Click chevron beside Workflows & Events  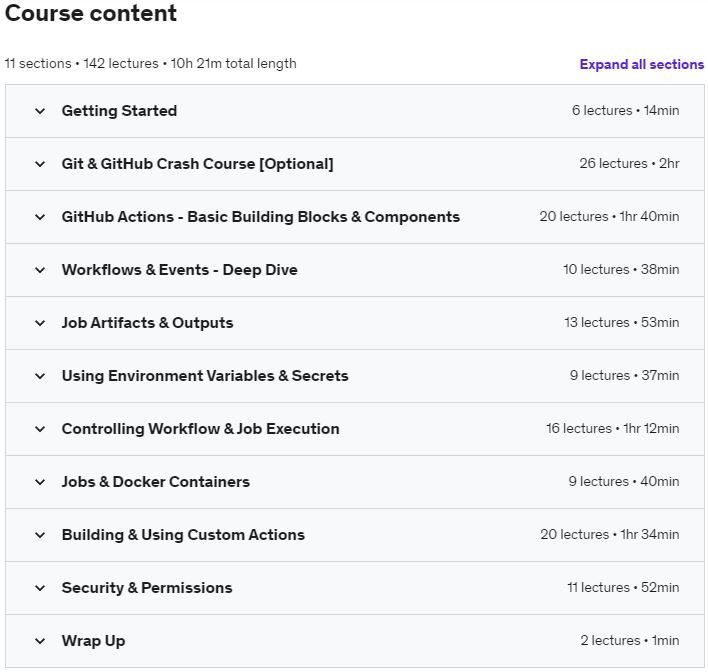pyautogui.click(x=40, y=270)
